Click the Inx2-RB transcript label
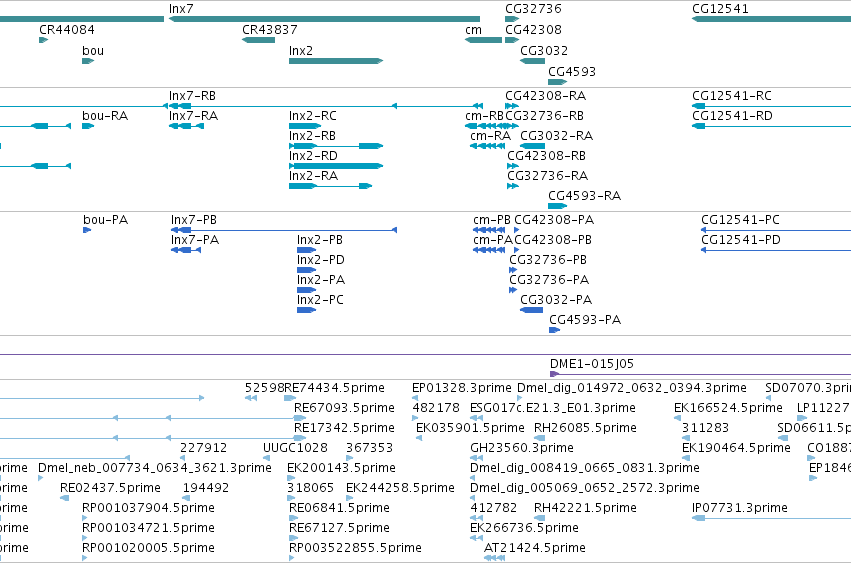Screen dimensions: 851x563 (312, 136)
